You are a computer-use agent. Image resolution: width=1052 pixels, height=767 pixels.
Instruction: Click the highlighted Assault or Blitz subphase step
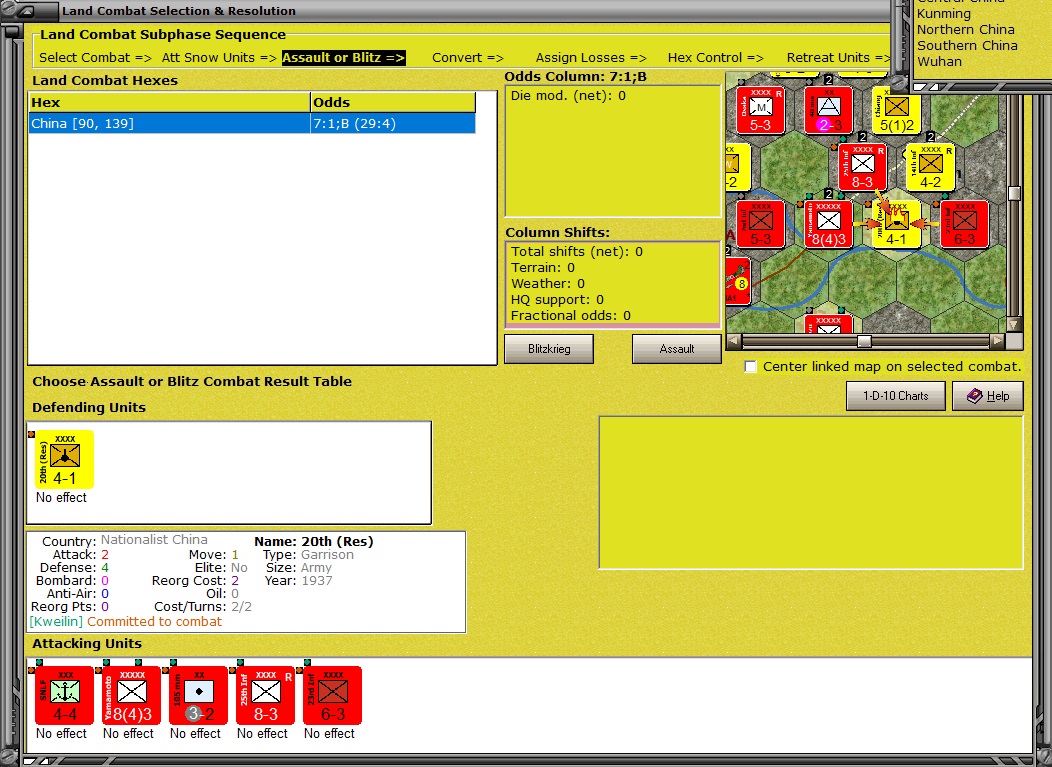coord(344,58)
